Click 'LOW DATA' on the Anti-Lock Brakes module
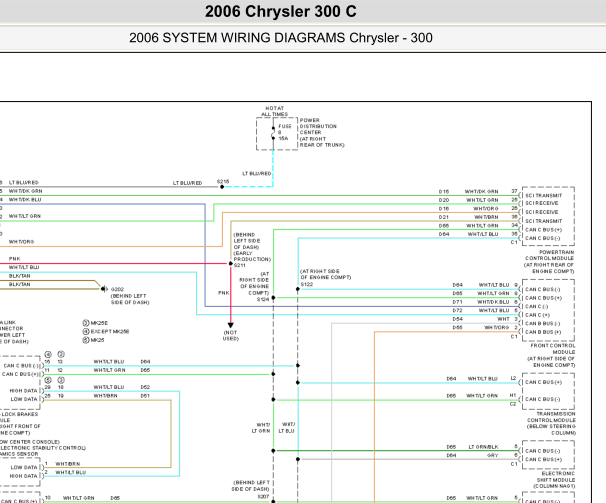 pyautogui.click(x=24, y=399)
